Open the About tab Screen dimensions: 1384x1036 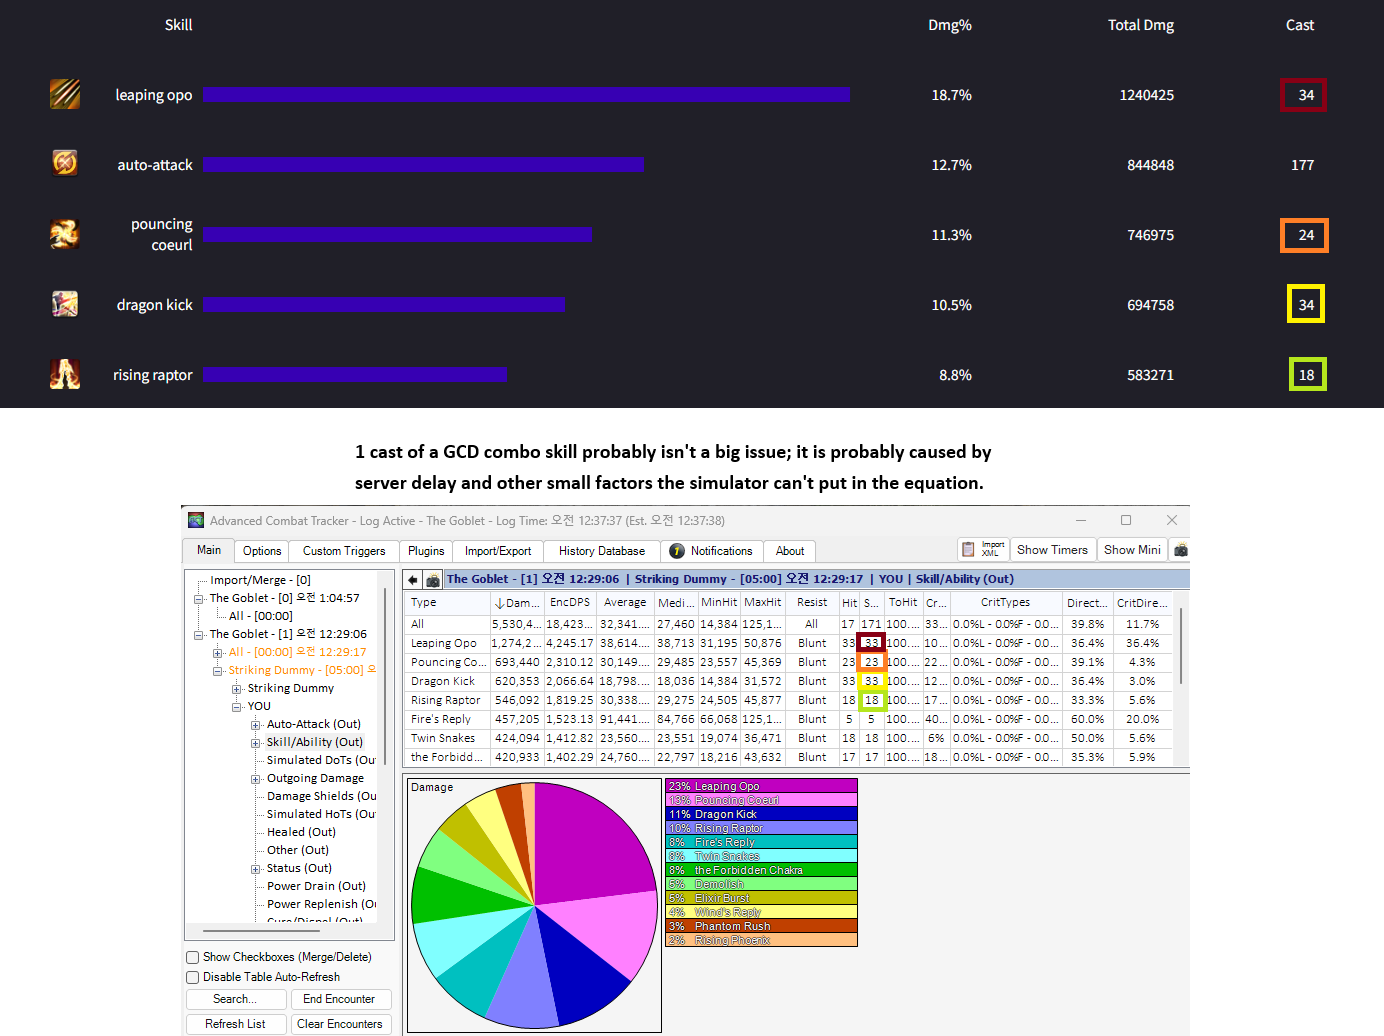tap(790, 551)
